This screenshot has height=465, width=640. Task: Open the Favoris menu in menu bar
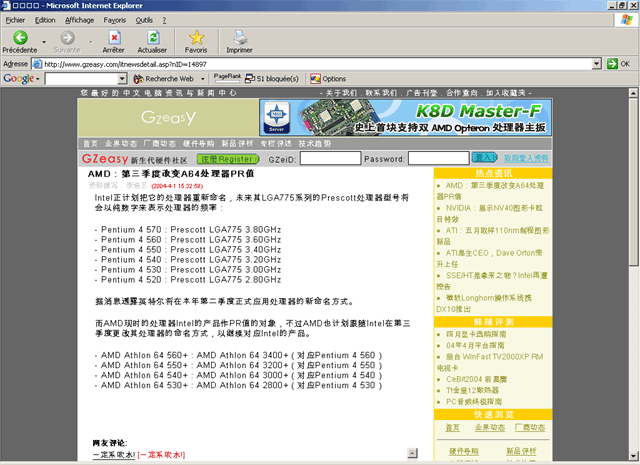(x=115, y=20)
